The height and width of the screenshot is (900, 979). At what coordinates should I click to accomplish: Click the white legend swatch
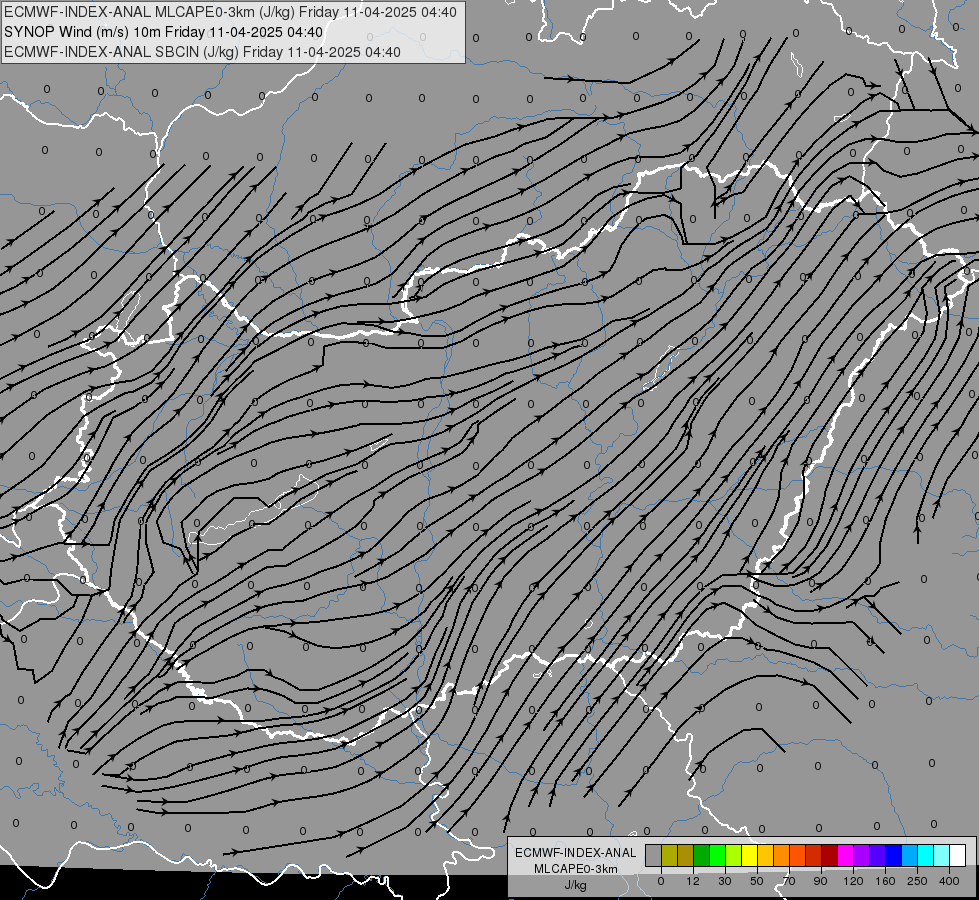click(x=957, y=856)
